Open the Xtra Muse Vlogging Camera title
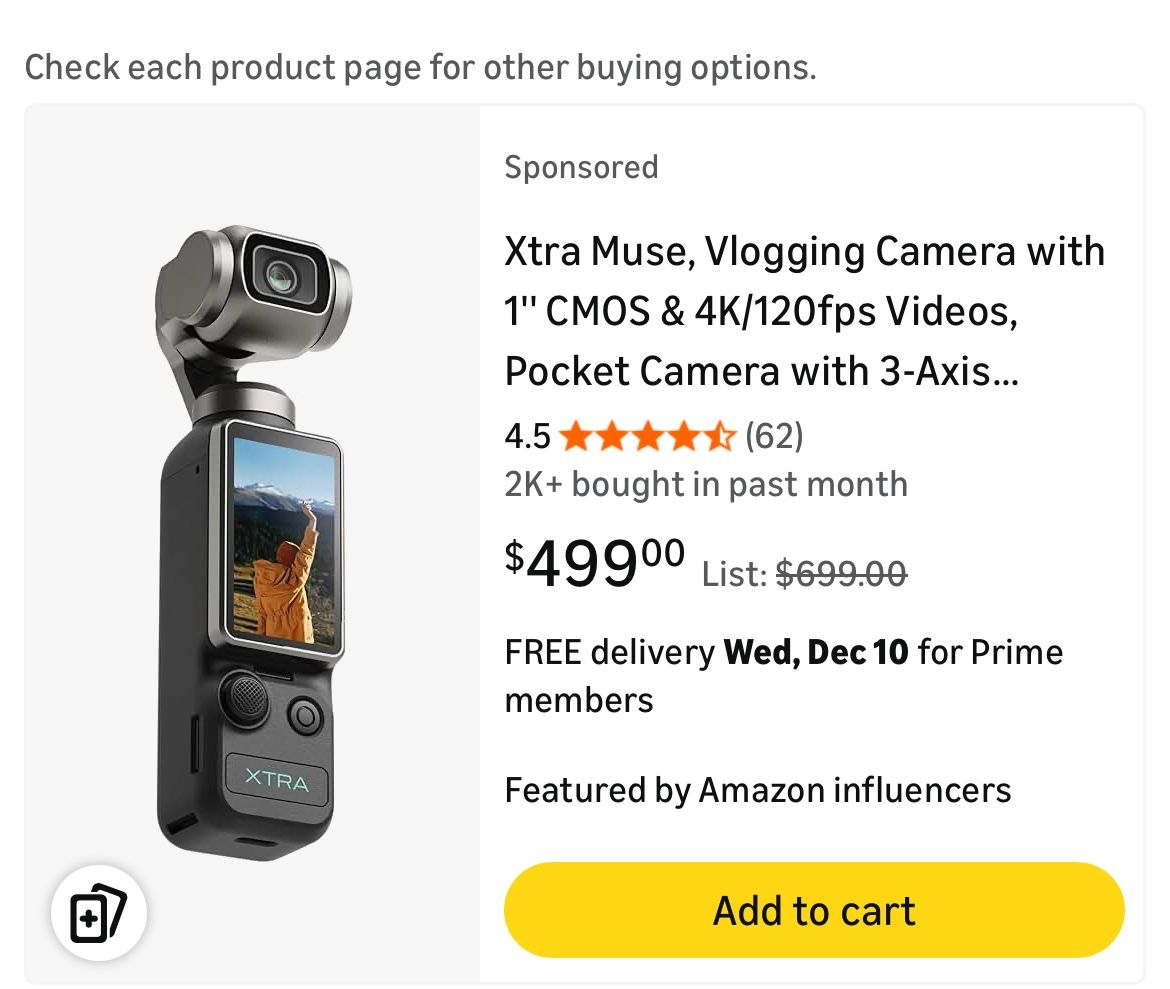Image resolution: width=1170 pixels, height=989 pixels. 804,311
